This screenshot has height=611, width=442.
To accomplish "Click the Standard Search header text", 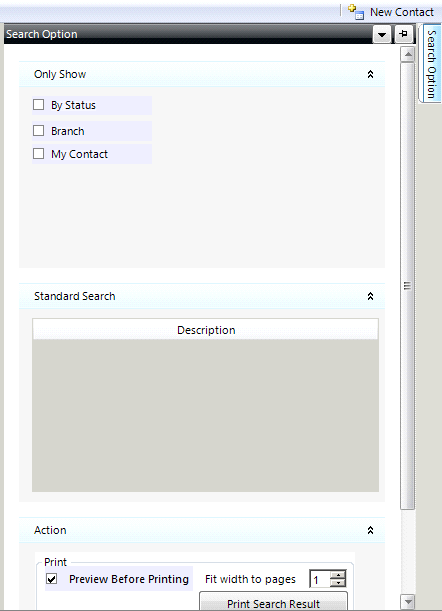I will tap(74, 296).
